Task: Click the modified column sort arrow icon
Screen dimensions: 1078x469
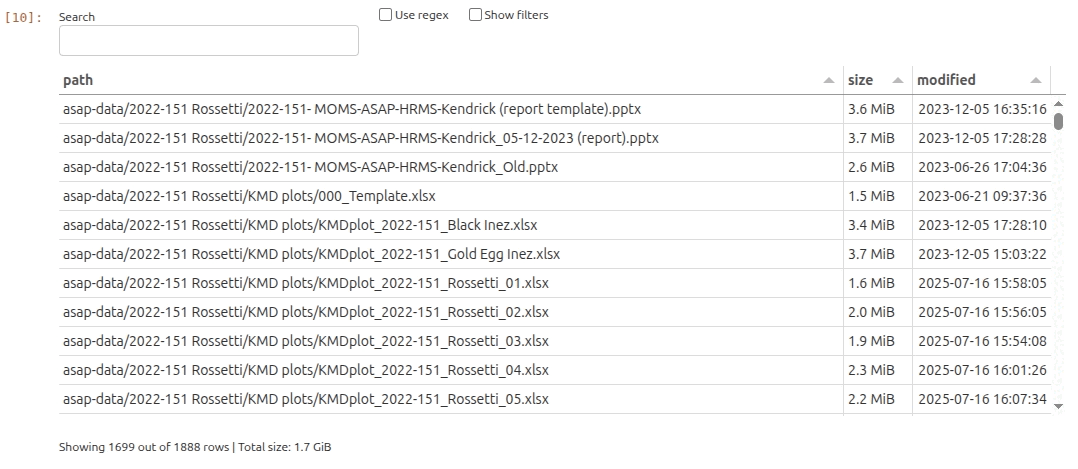Action: click(x=1035, y=80)
